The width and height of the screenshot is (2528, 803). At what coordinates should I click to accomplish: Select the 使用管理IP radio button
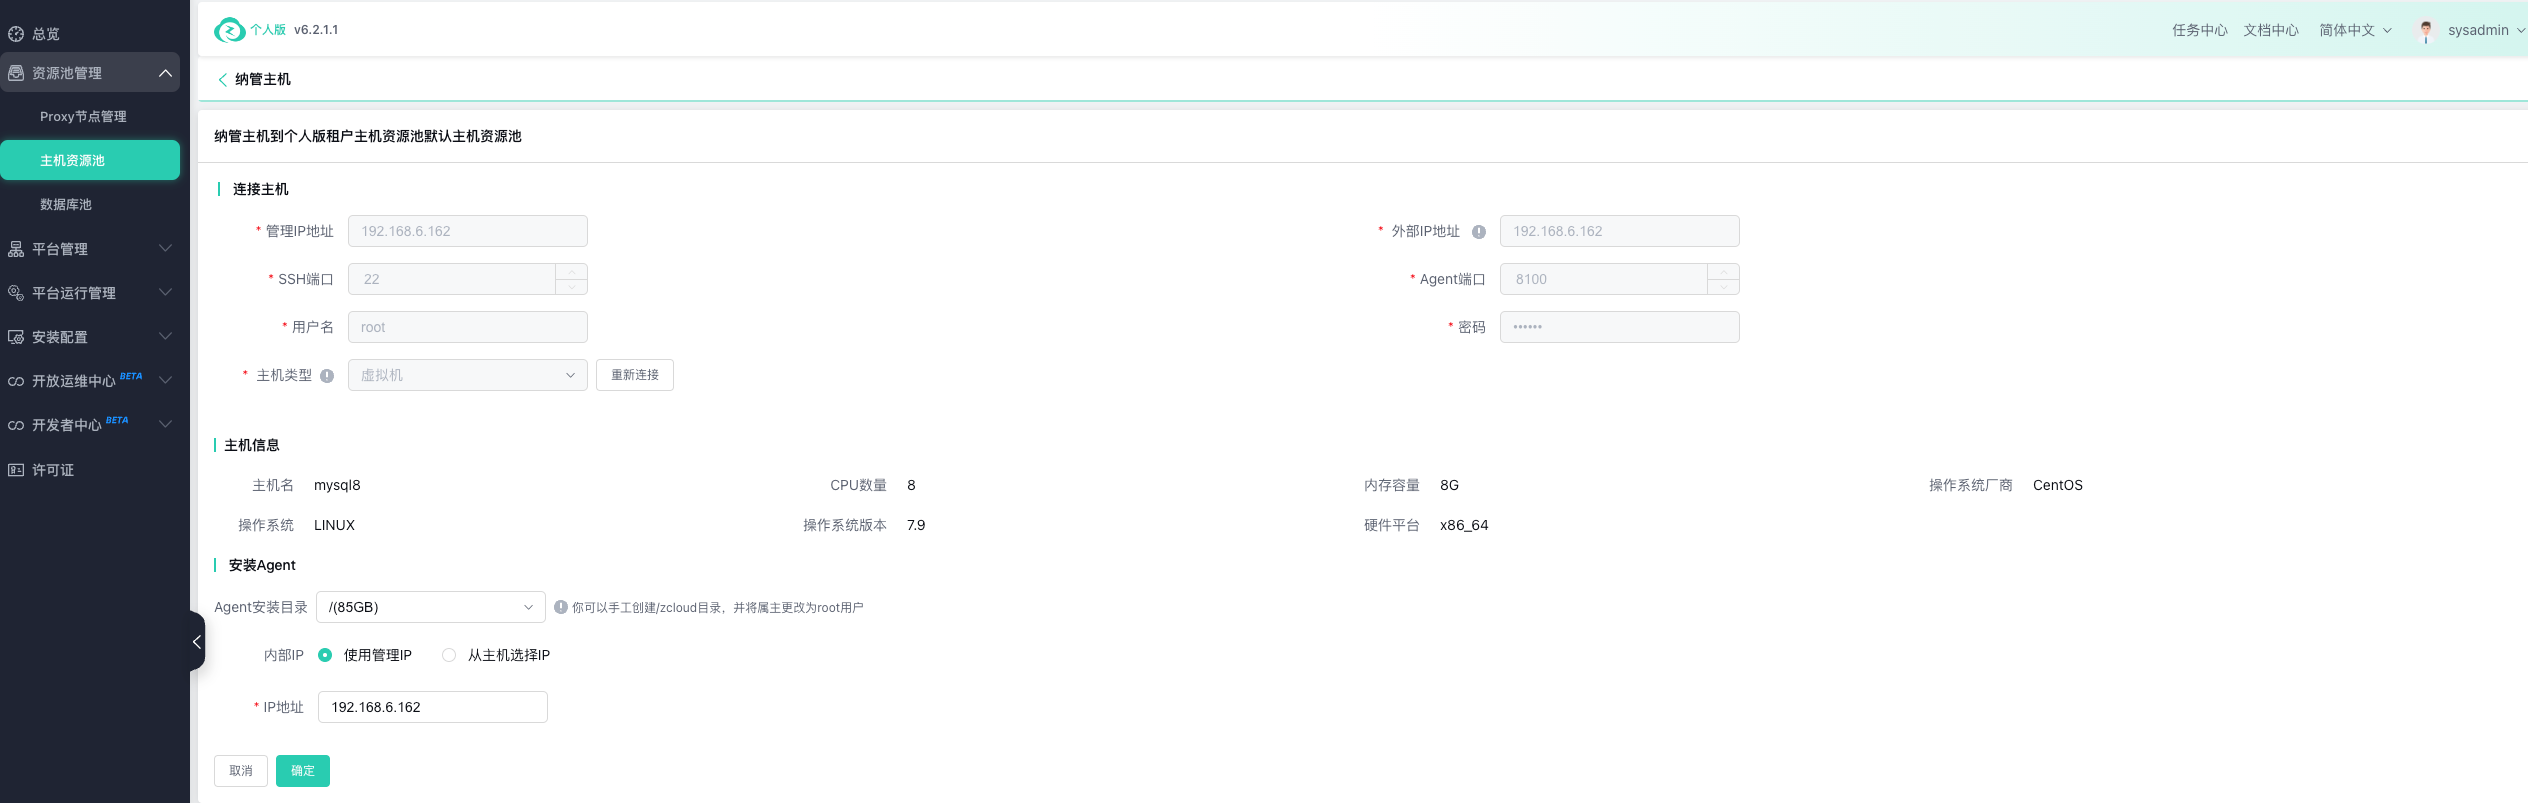[x=325, y=655]
